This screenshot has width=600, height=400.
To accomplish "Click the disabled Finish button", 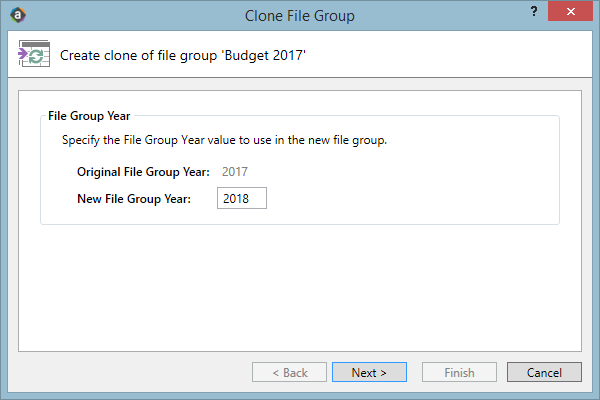I will (459, 372).
